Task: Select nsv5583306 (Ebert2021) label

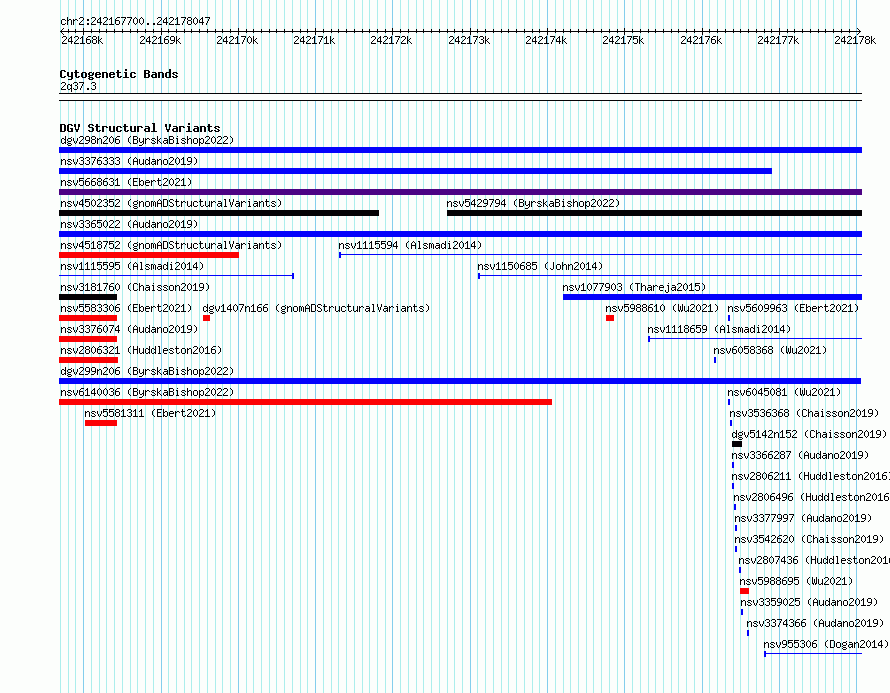Action: [x=126, y=308]
